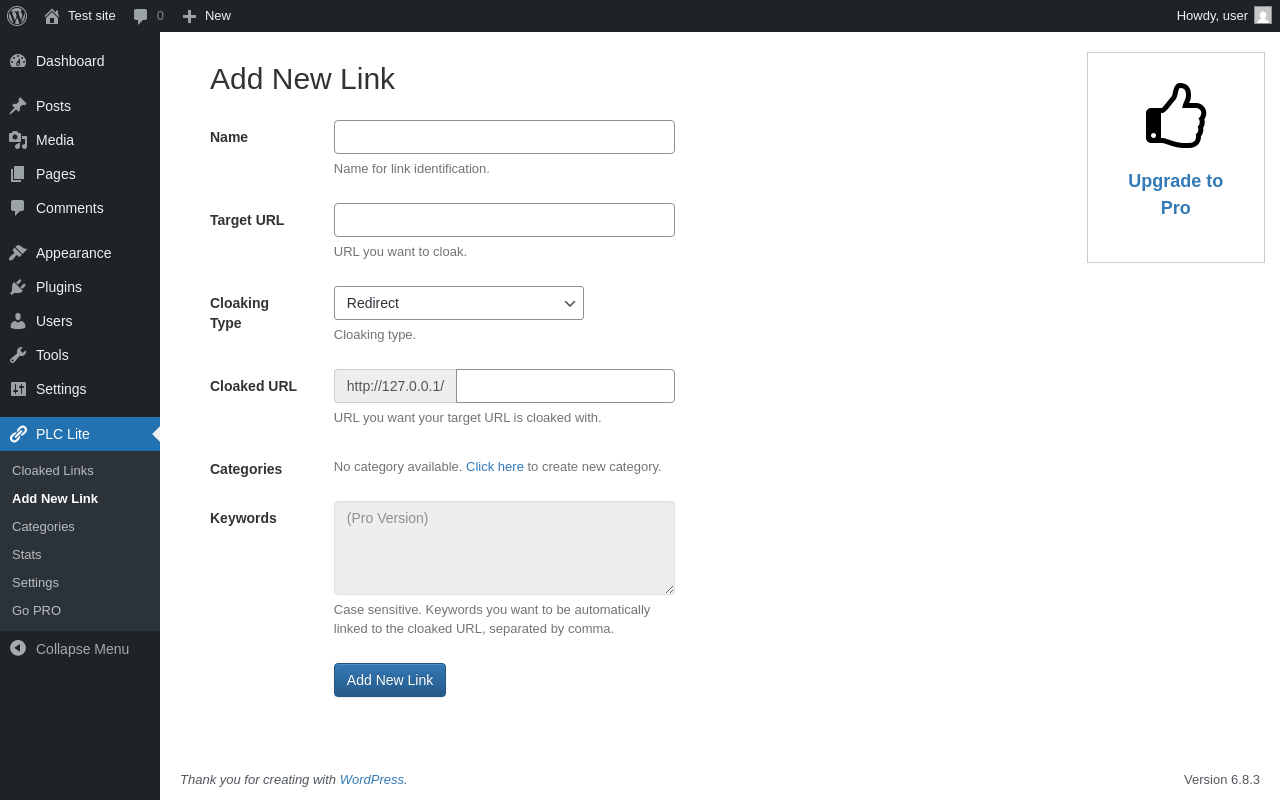This screenshot has height=800, width=1280.
Task: Open the Upgrade to Pro link
Action: 1175,194
